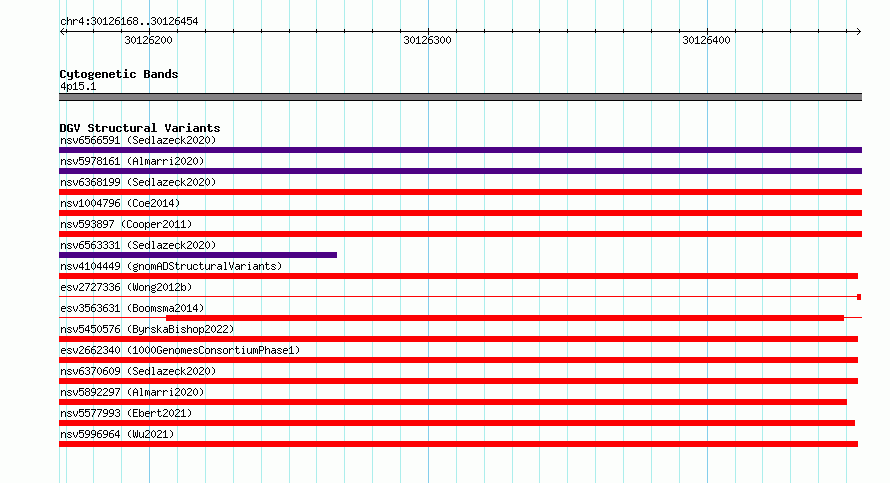Click the red bar of nsv6370609
The image size is (890, 483).
click(x=459, y=381)
